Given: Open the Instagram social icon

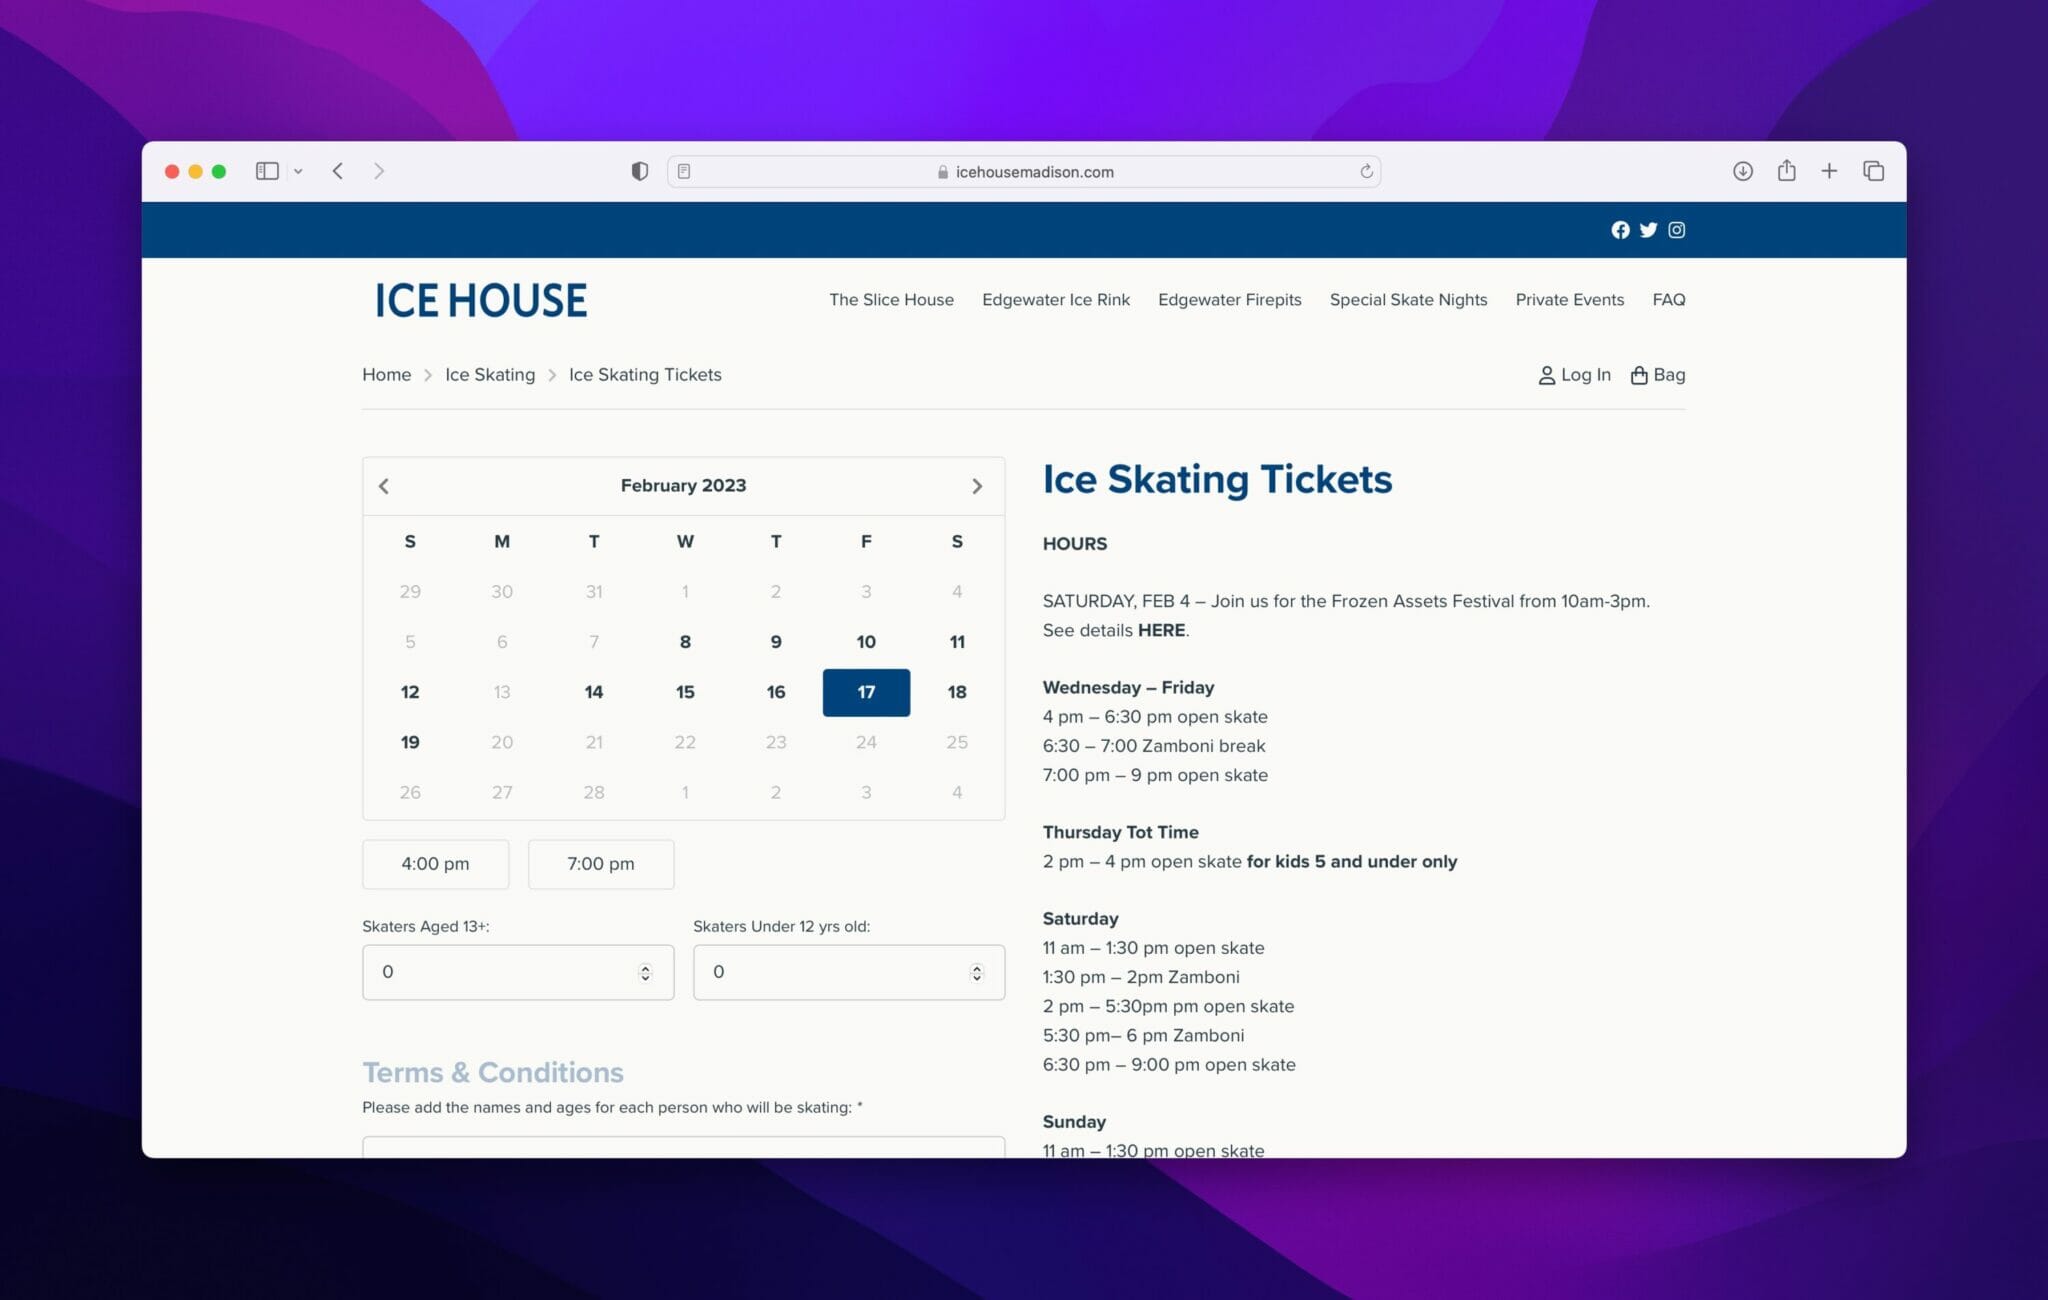Looking at the screenshot, I should point(1676,230).
